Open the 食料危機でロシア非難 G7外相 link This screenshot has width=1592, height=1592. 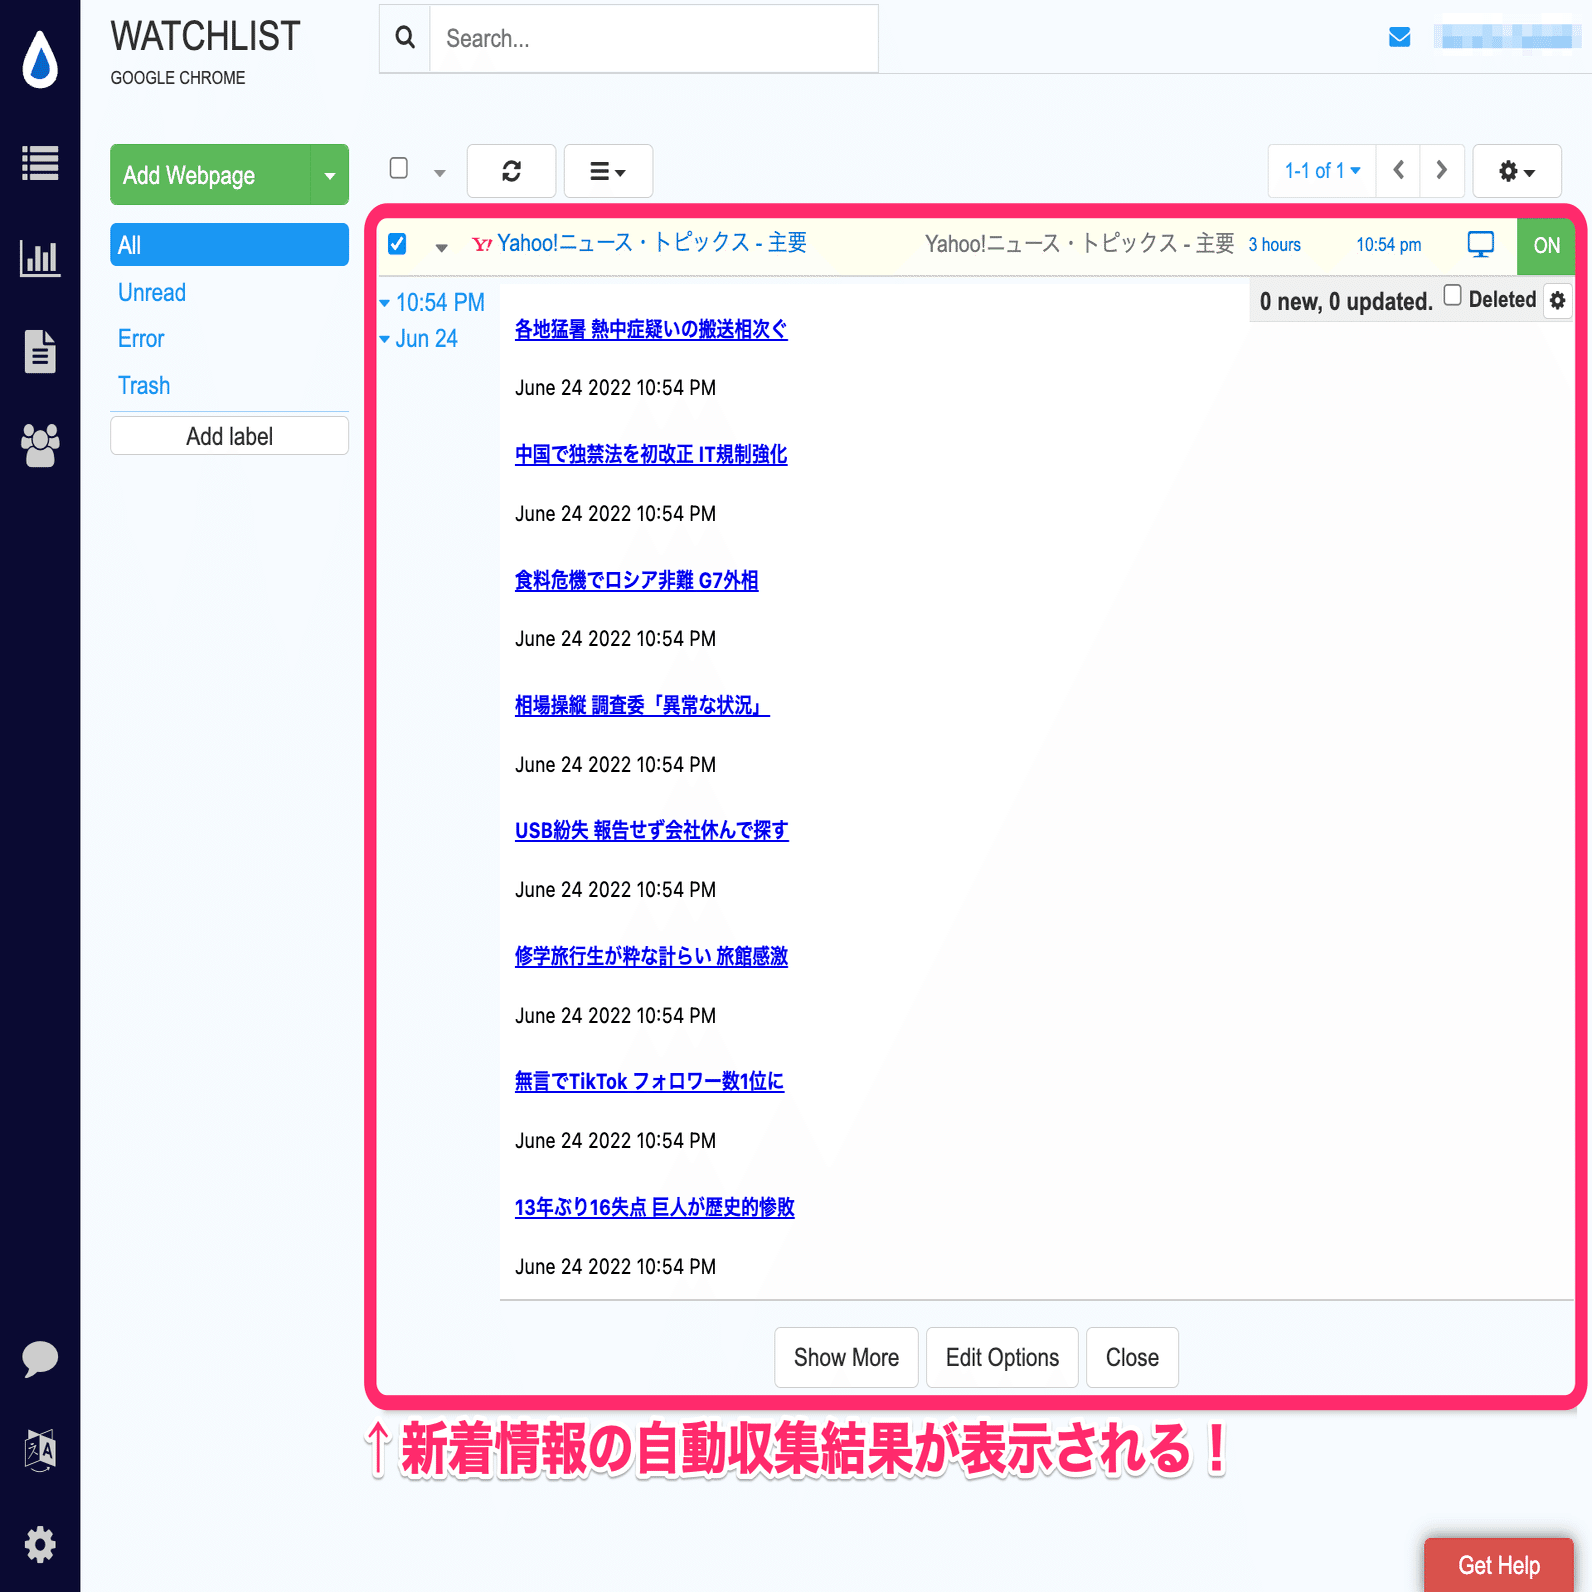636,580
